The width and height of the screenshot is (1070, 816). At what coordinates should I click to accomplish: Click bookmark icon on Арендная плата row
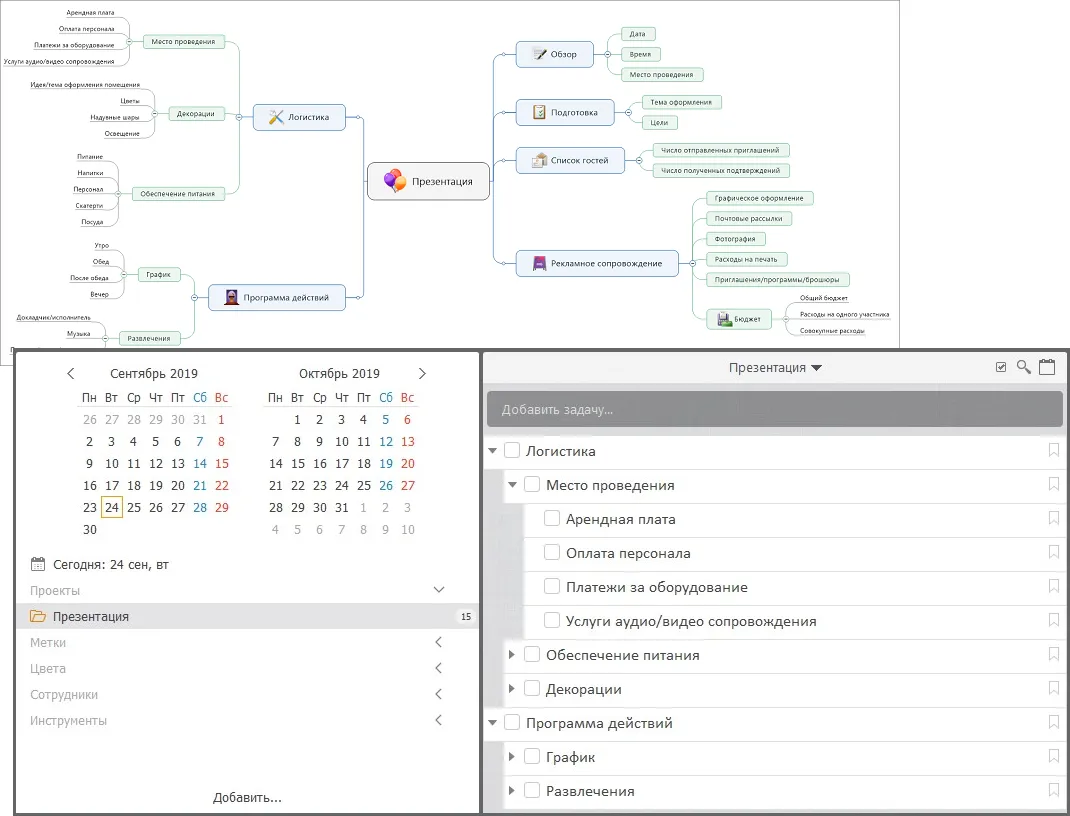tap(1053, 519)
